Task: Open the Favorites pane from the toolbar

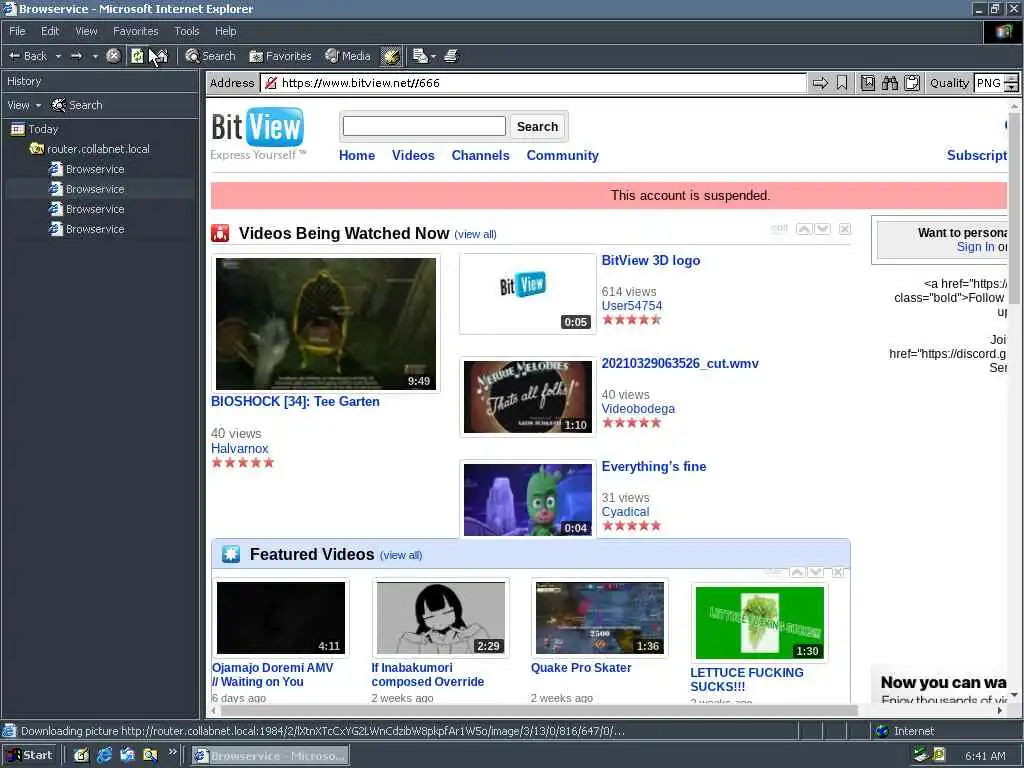Action: [280, 56]
